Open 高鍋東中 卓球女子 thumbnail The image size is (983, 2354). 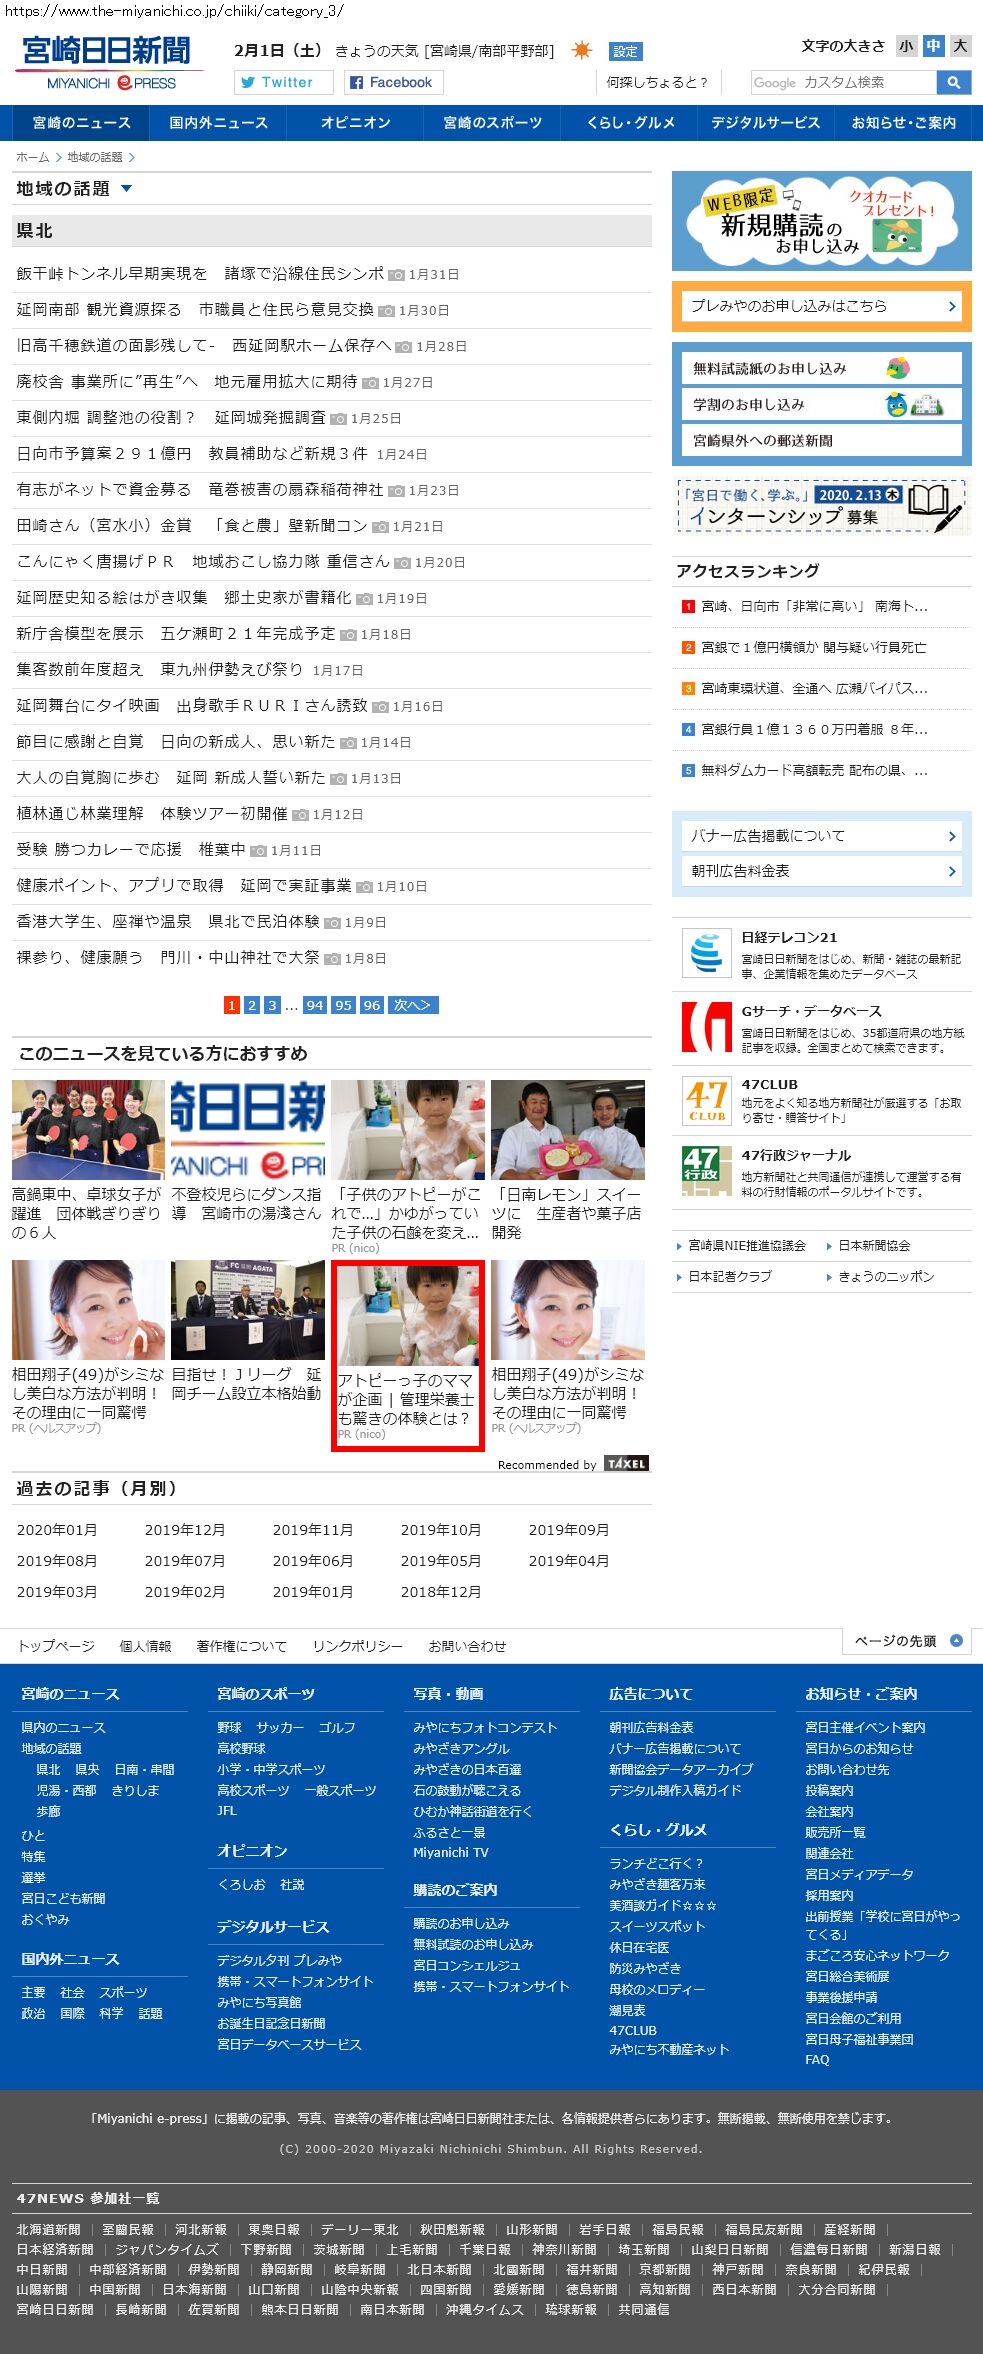(88, 1130)
